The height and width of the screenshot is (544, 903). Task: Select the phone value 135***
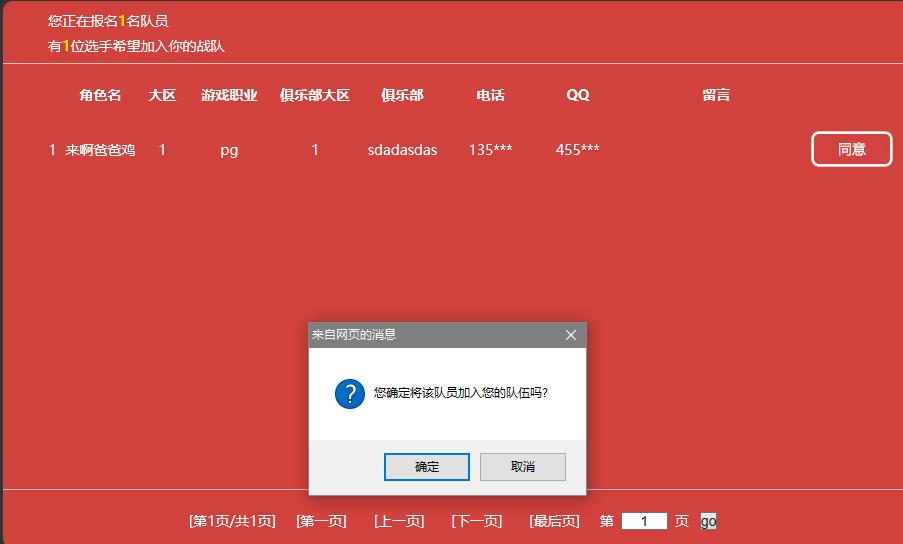click(491, 150)
